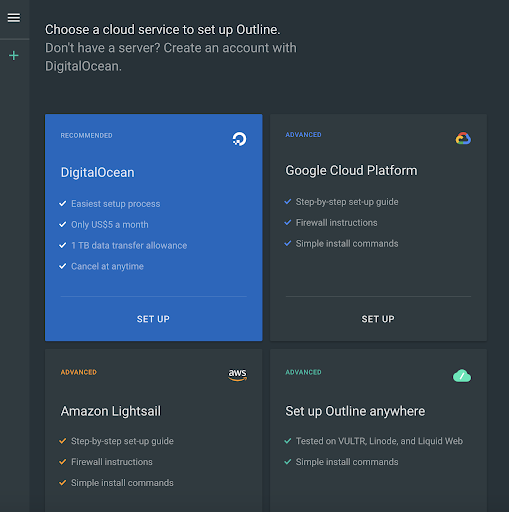Click 'Choose a cloud service' heading

coord(163,30)
